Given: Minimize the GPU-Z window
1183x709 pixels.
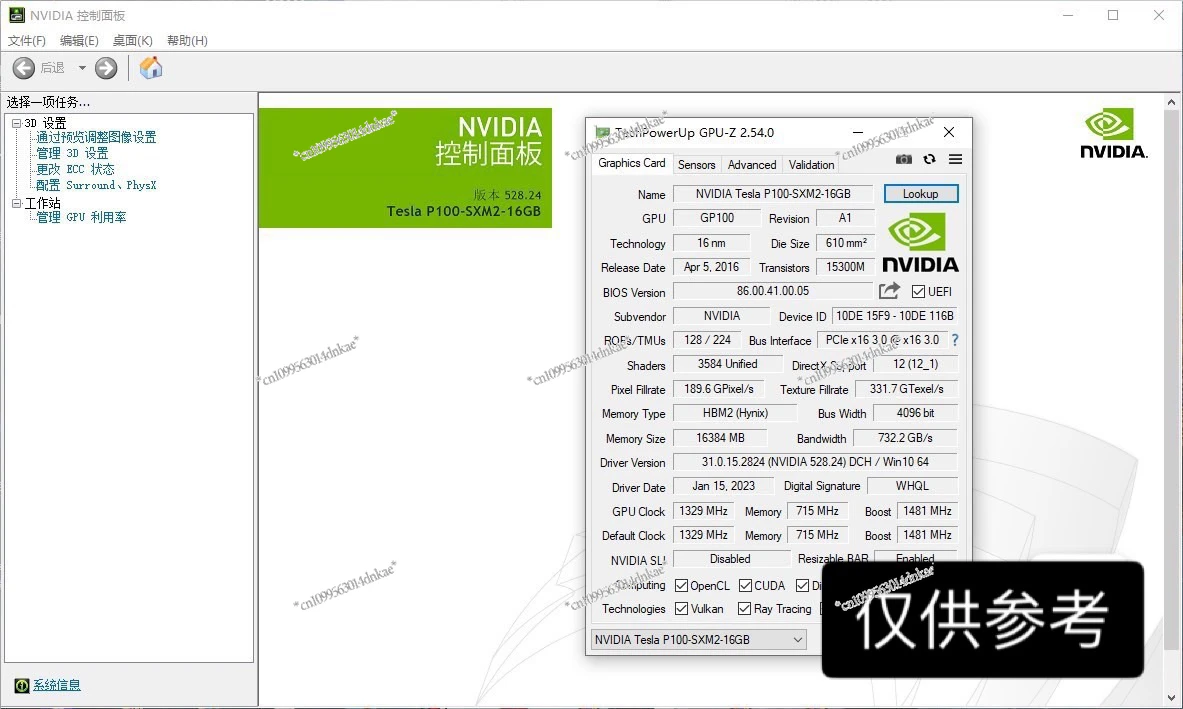Looking at the screenshot, I should click(x=857, y=132).
